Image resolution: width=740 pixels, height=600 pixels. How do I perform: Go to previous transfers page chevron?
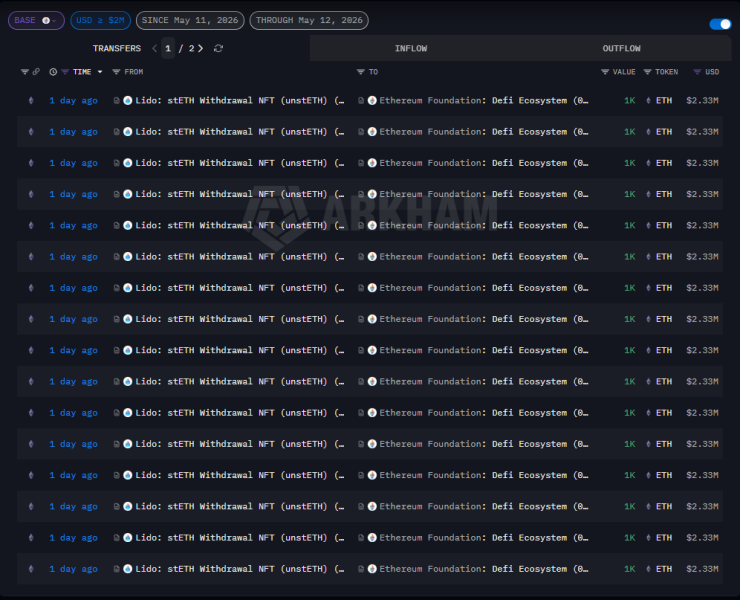(154, 49)
